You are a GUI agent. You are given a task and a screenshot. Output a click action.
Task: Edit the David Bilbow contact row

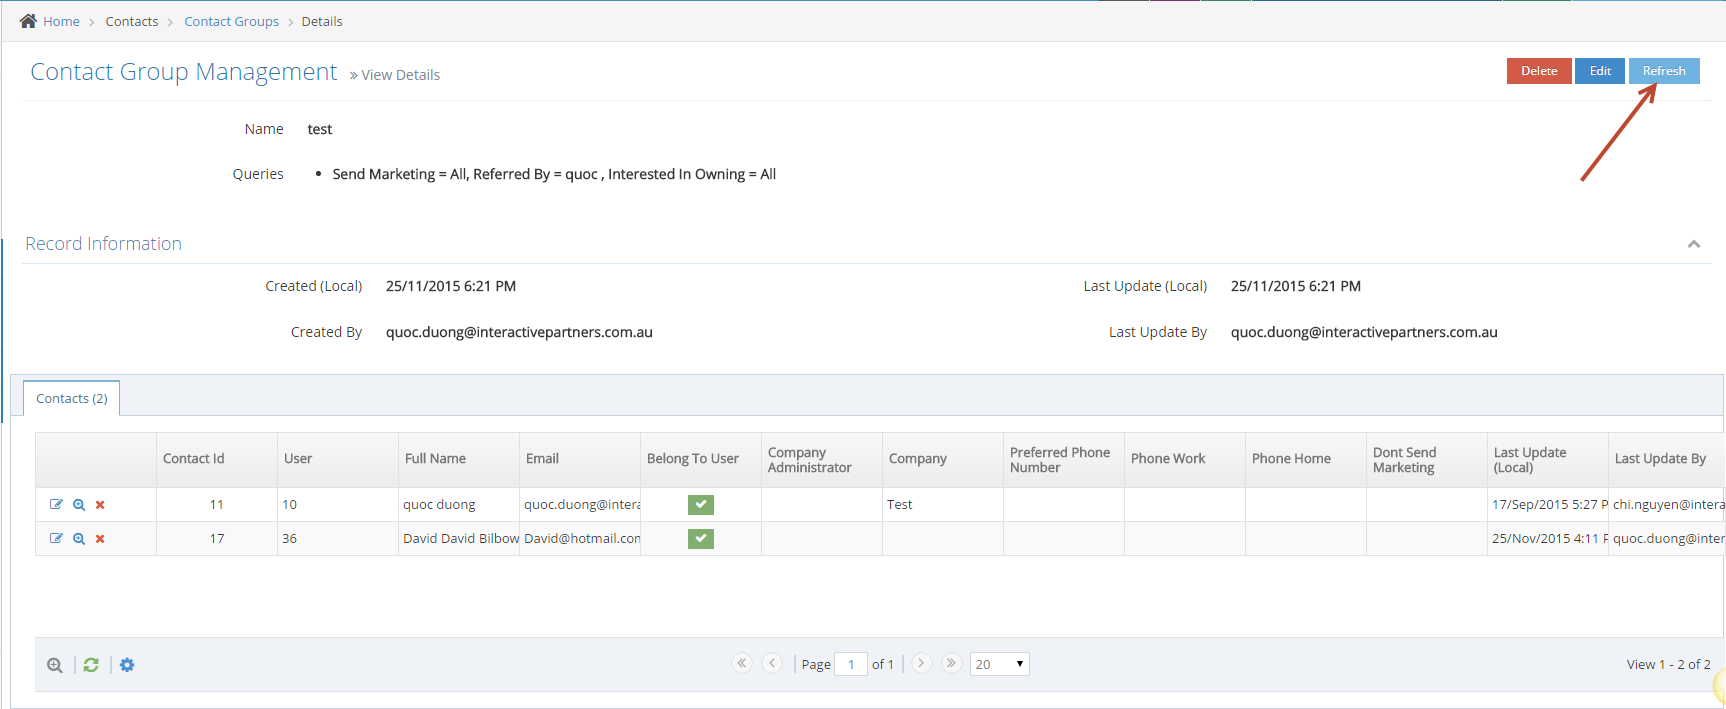coord(56,539)
